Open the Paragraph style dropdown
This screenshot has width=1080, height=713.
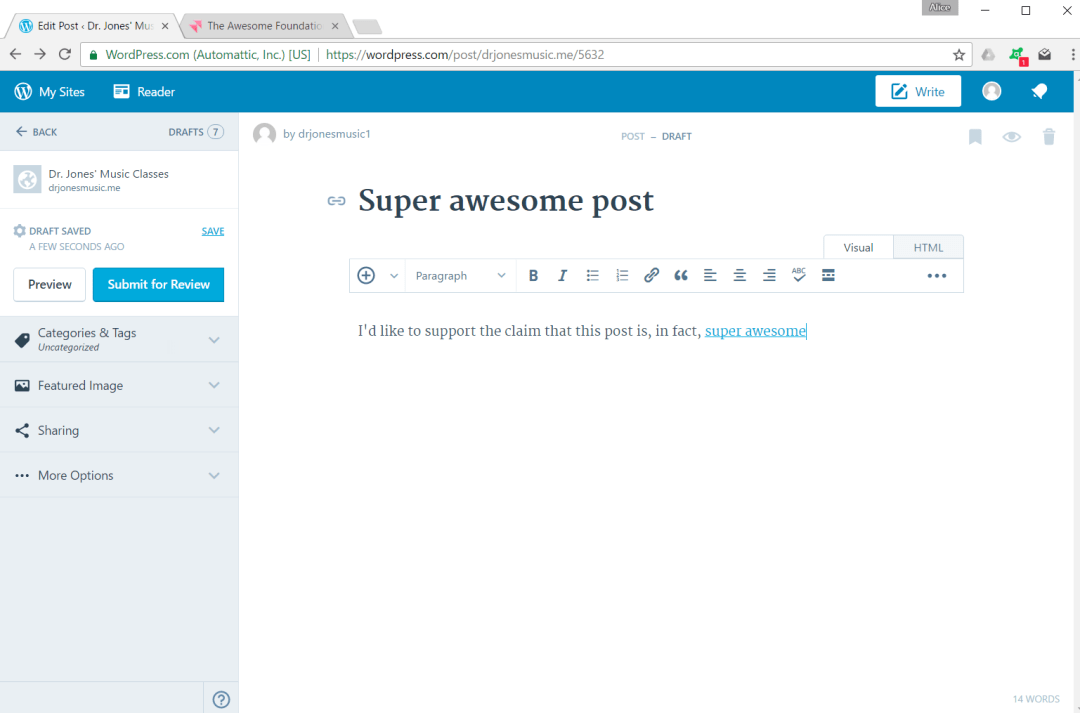[459, 275]
